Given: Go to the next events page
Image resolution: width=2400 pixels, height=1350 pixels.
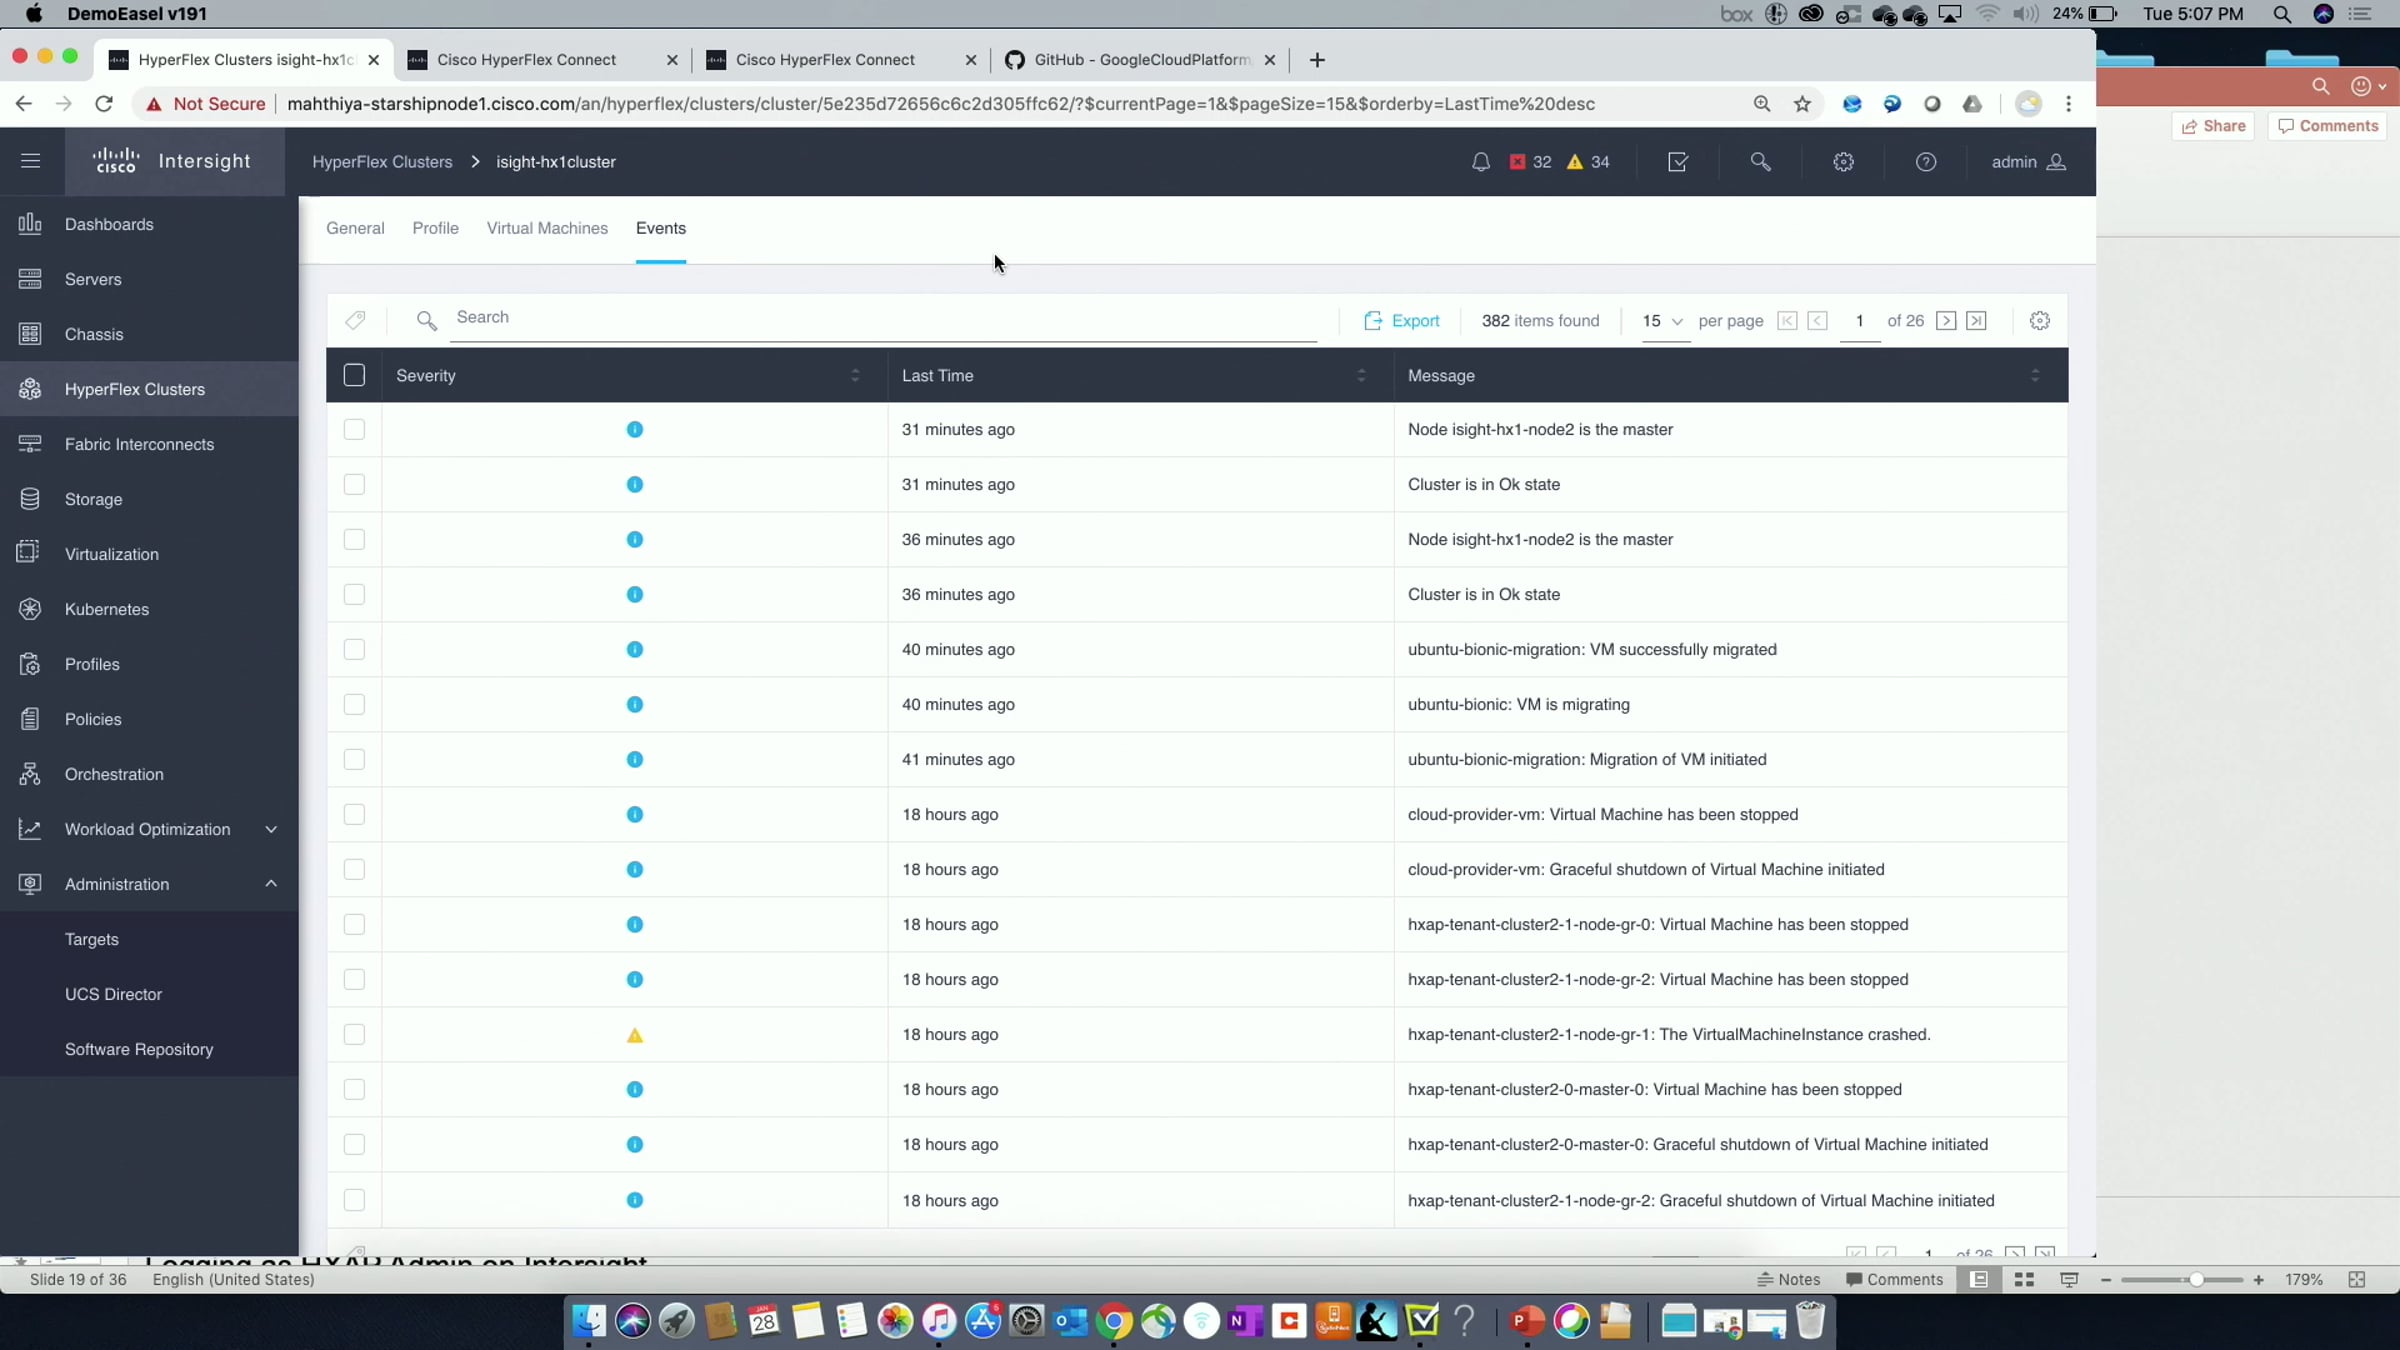Looking at the screenshot, I should (x=1946, y=321).
